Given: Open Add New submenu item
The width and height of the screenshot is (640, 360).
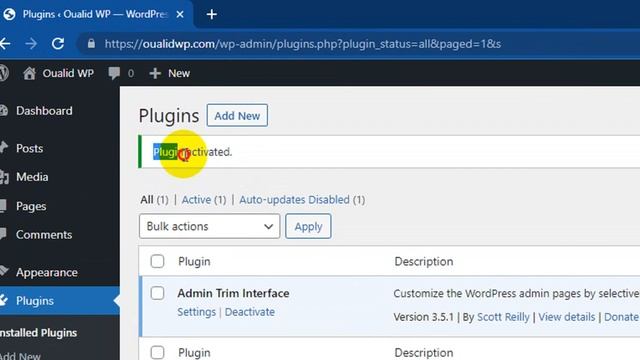Looking at the screenshot, I should pyautogui.click(x=20, y=356).
